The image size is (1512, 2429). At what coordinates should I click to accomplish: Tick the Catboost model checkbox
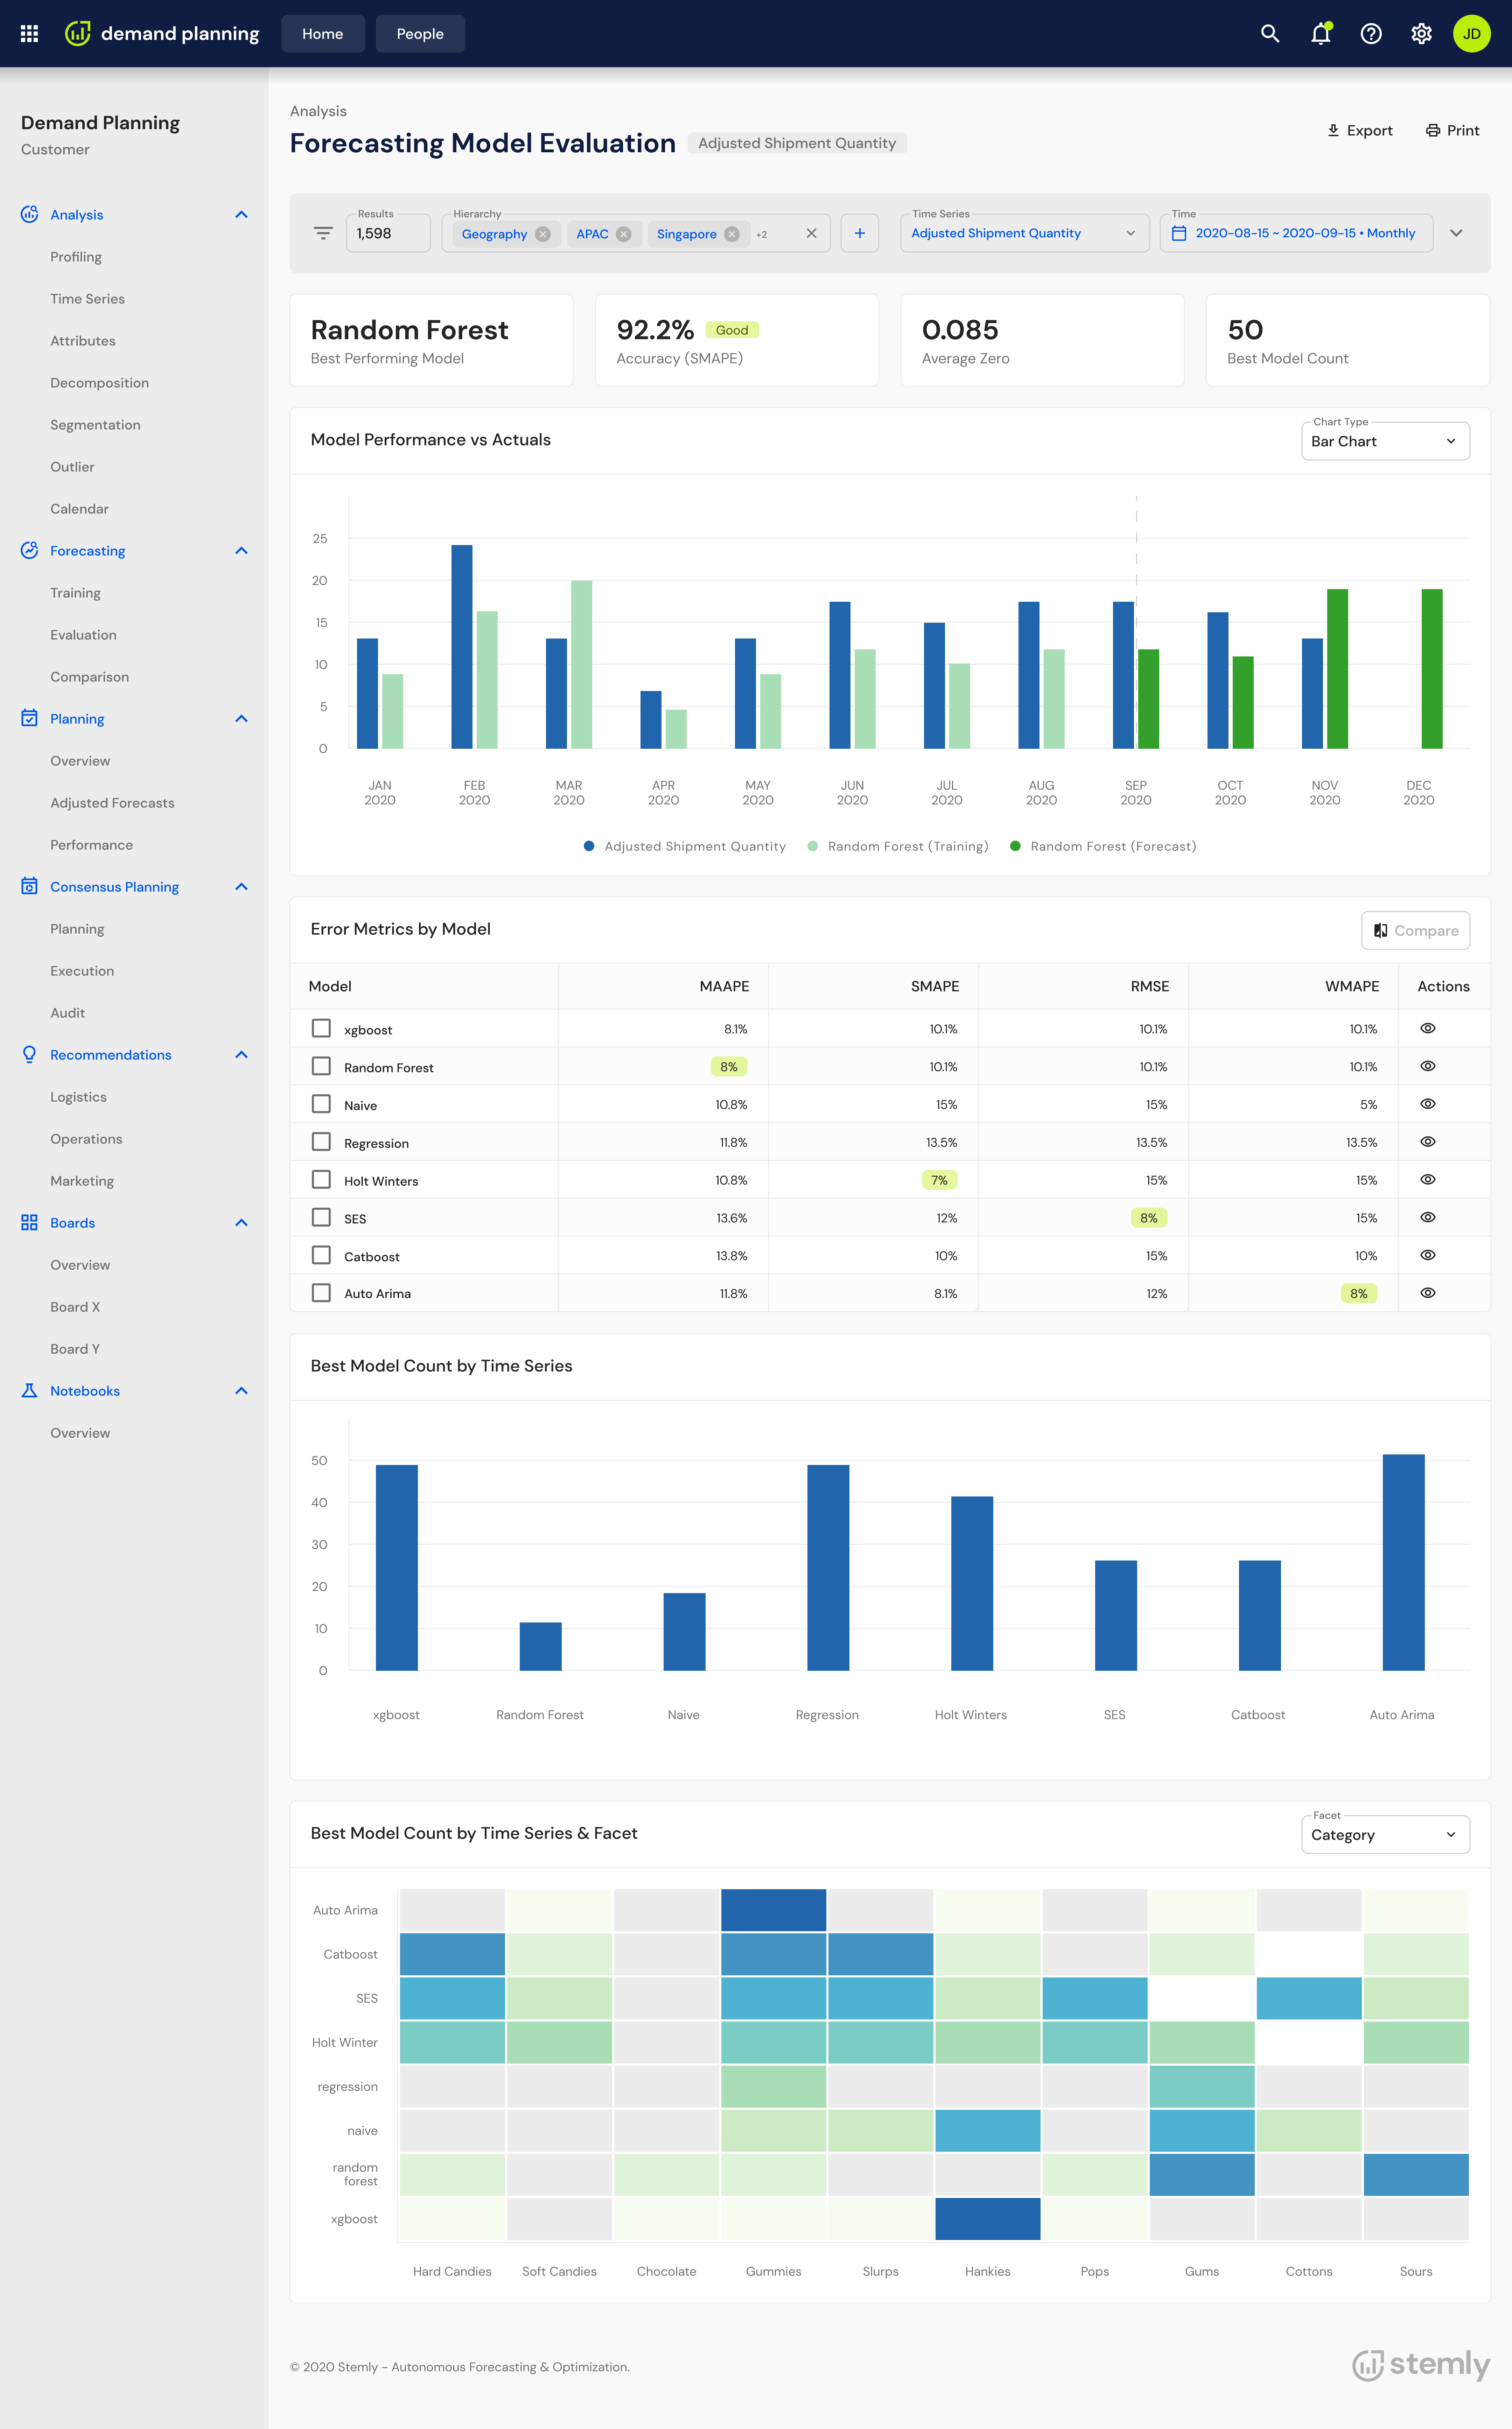pyautogui.click(x=321, y=1255)
